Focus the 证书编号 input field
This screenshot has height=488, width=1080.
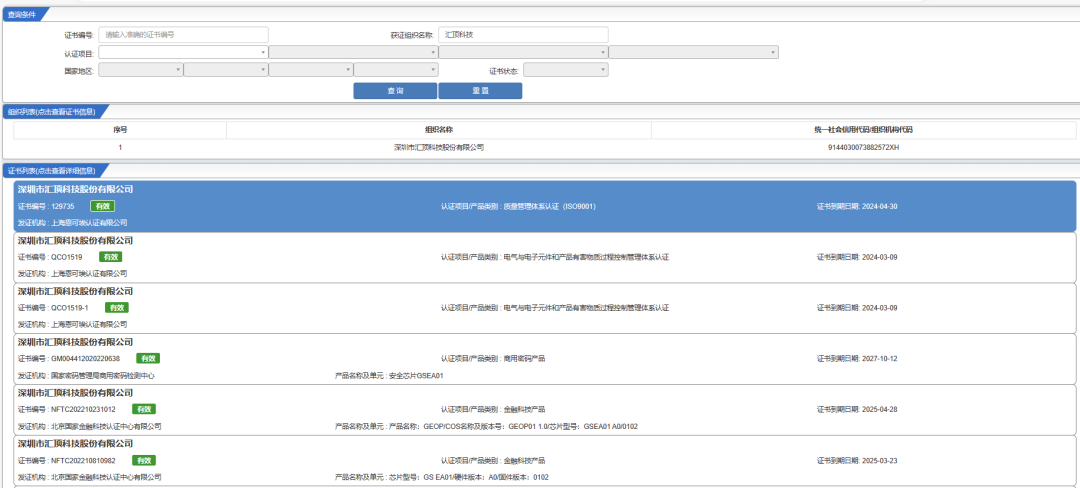[x=183, y=34]
